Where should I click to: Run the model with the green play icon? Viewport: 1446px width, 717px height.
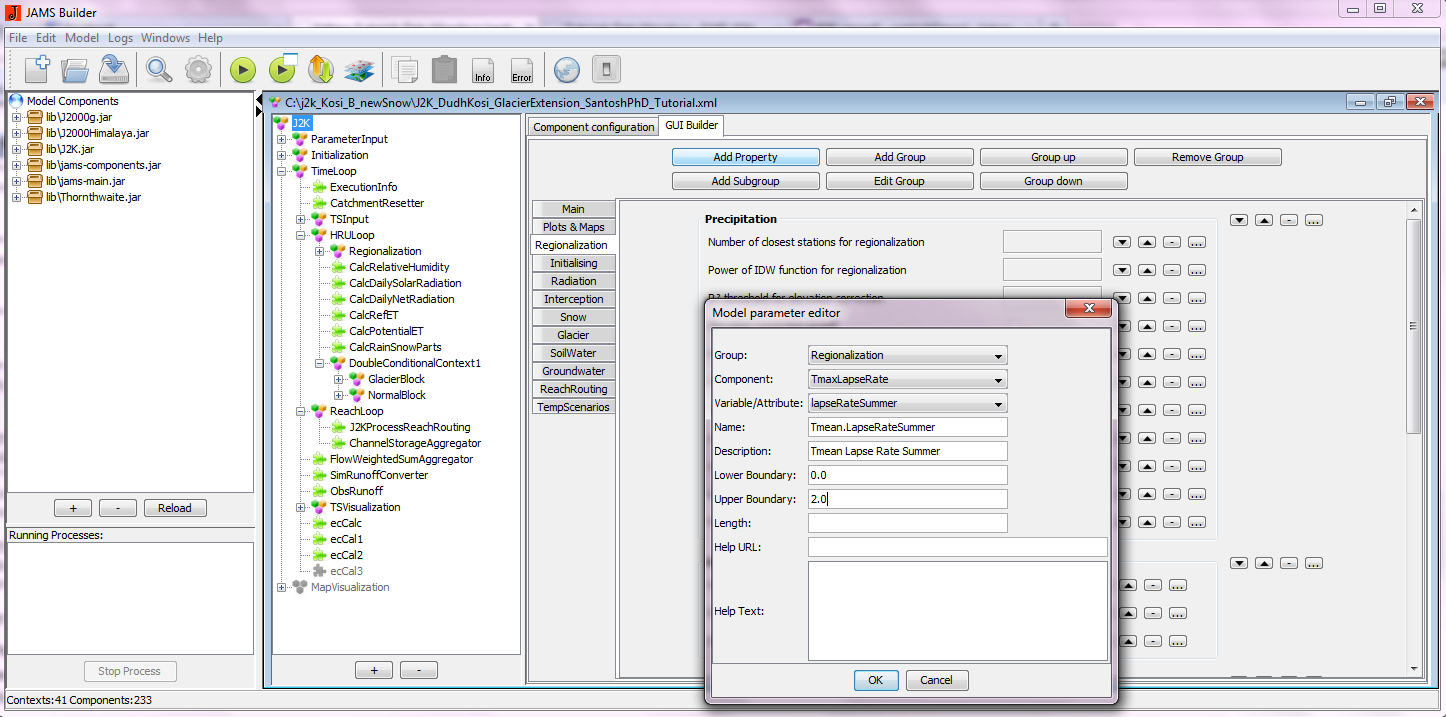tap(243, 69)
